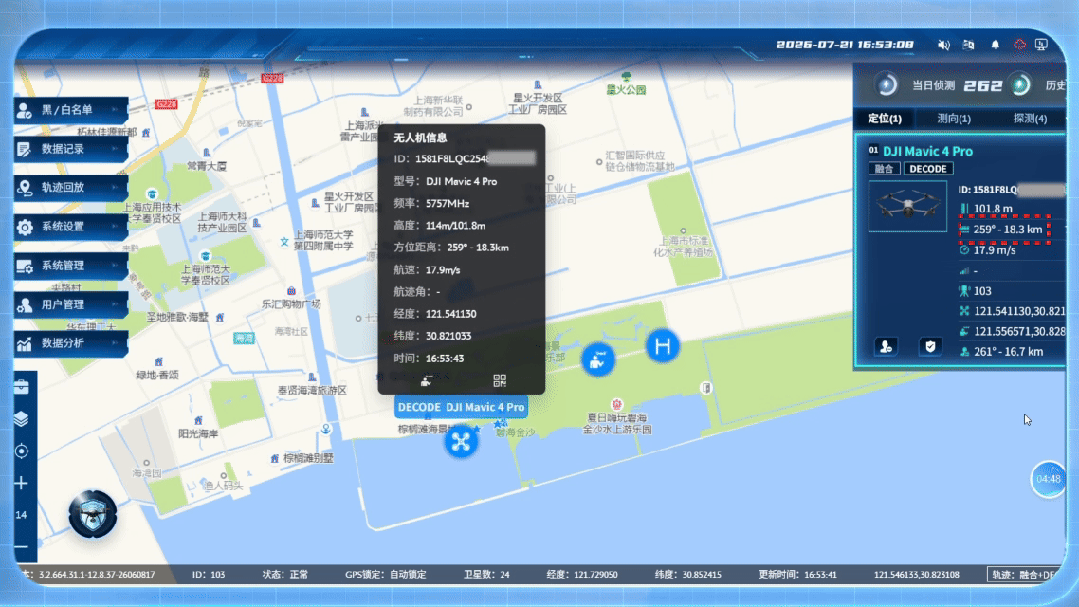Select the DJI Mavic 4 Pro card title
Image resolution: width=1079 pixels, height=607 pixels.
928,151
